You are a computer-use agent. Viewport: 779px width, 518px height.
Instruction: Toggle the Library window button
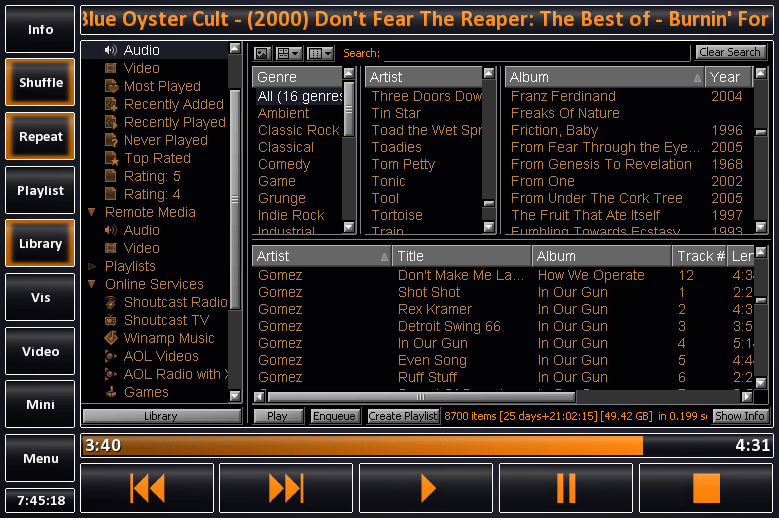40,243
